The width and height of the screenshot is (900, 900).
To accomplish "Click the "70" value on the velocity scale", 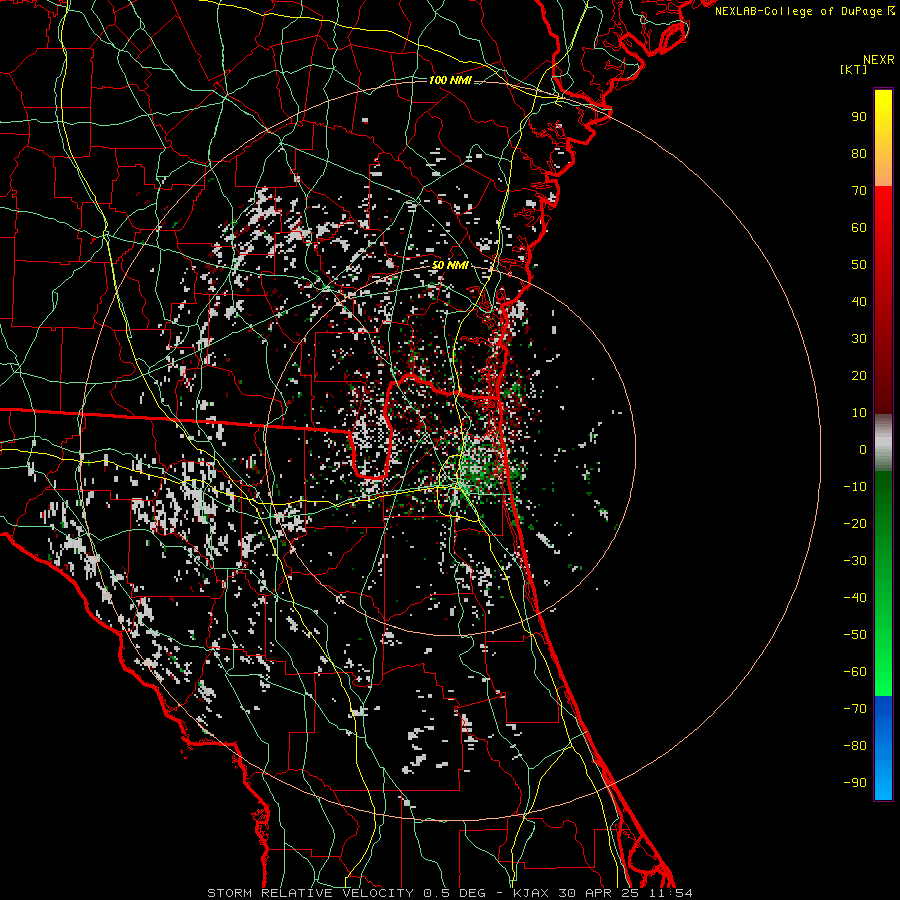I will [859, 191].
